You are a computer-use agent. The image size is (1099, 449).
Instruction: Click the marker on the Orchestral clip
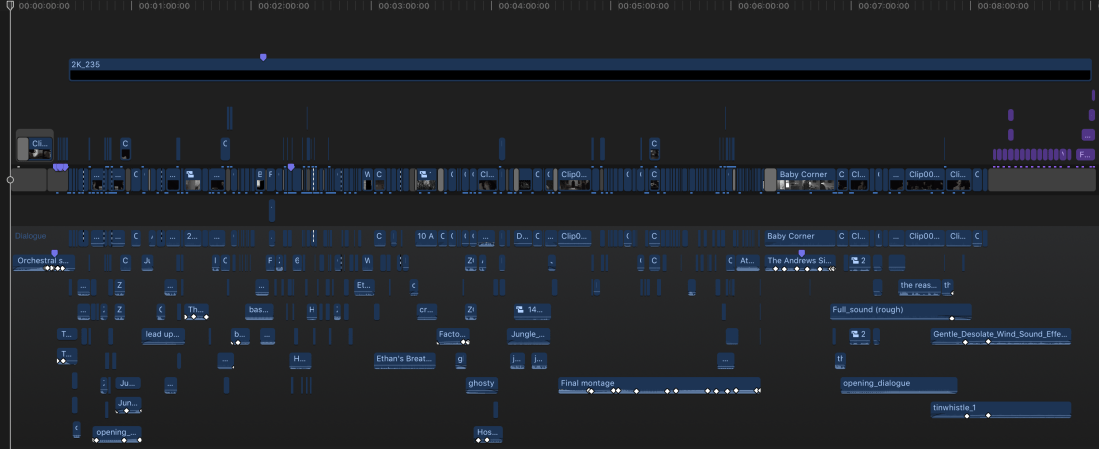pyautogui.click(x=54, y=252)
